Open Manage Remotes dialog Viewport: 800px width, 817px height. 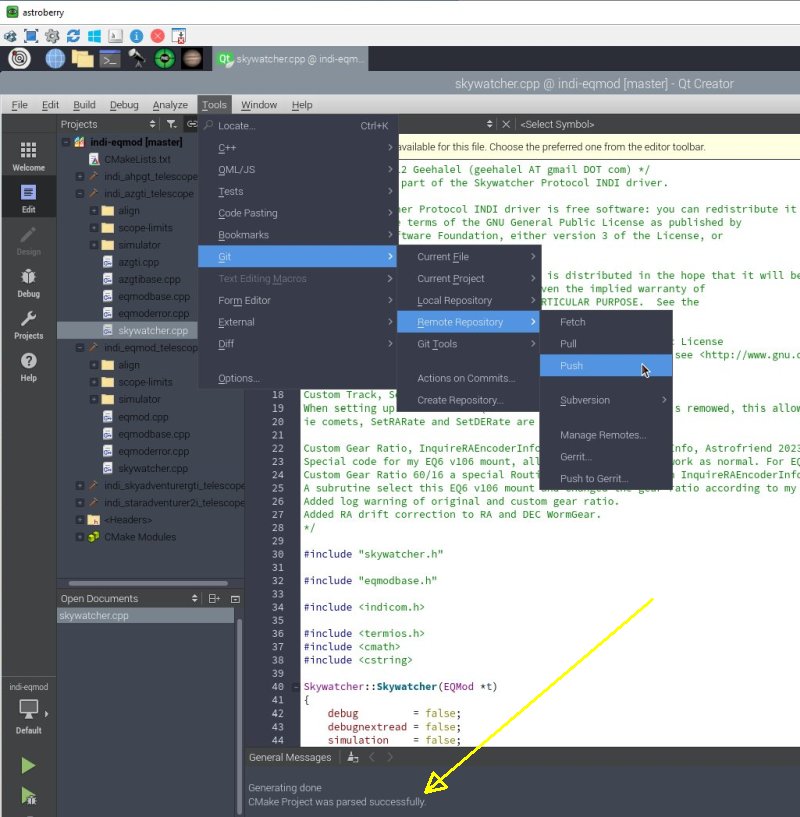[x=606, y=435]
